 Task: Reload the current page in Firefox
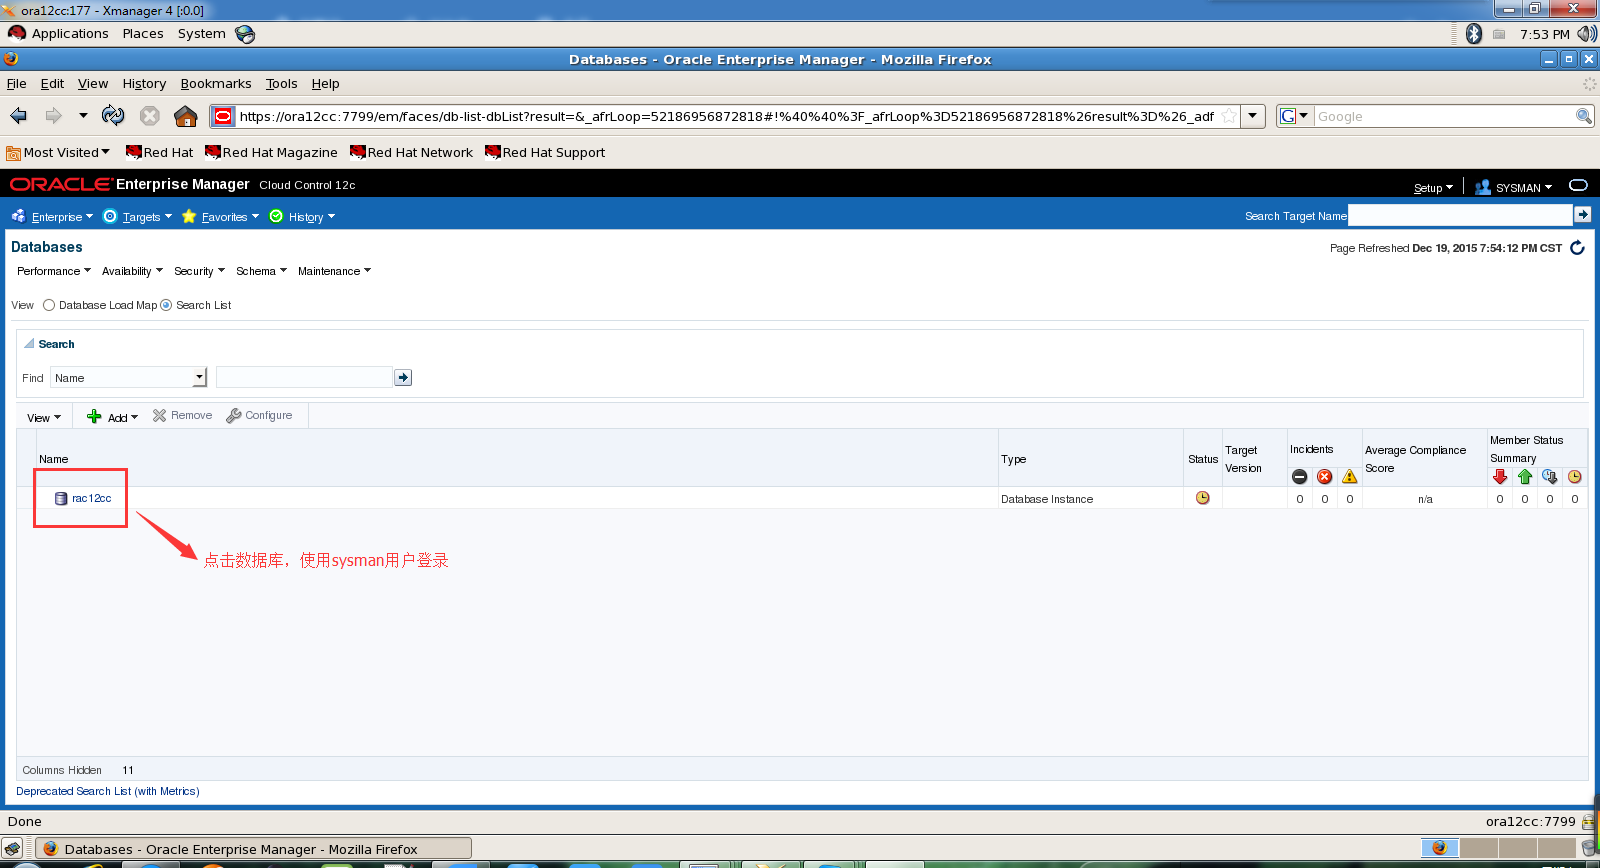pos(113,116)
